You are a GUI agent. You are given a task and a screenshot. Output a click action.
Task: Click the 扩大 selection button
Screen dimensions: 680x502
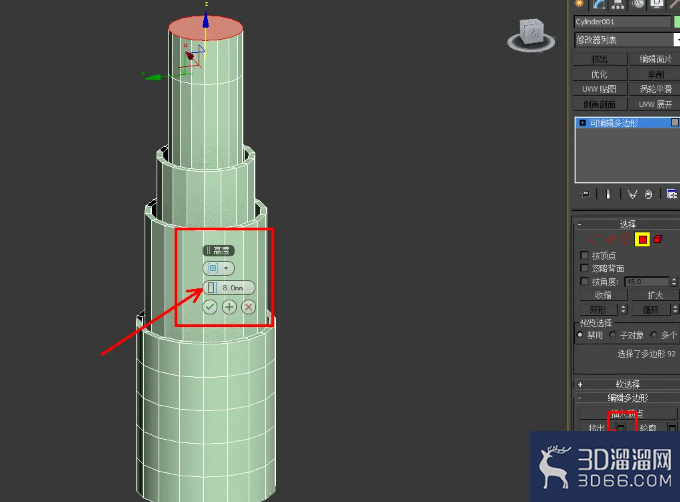point(655,295)
